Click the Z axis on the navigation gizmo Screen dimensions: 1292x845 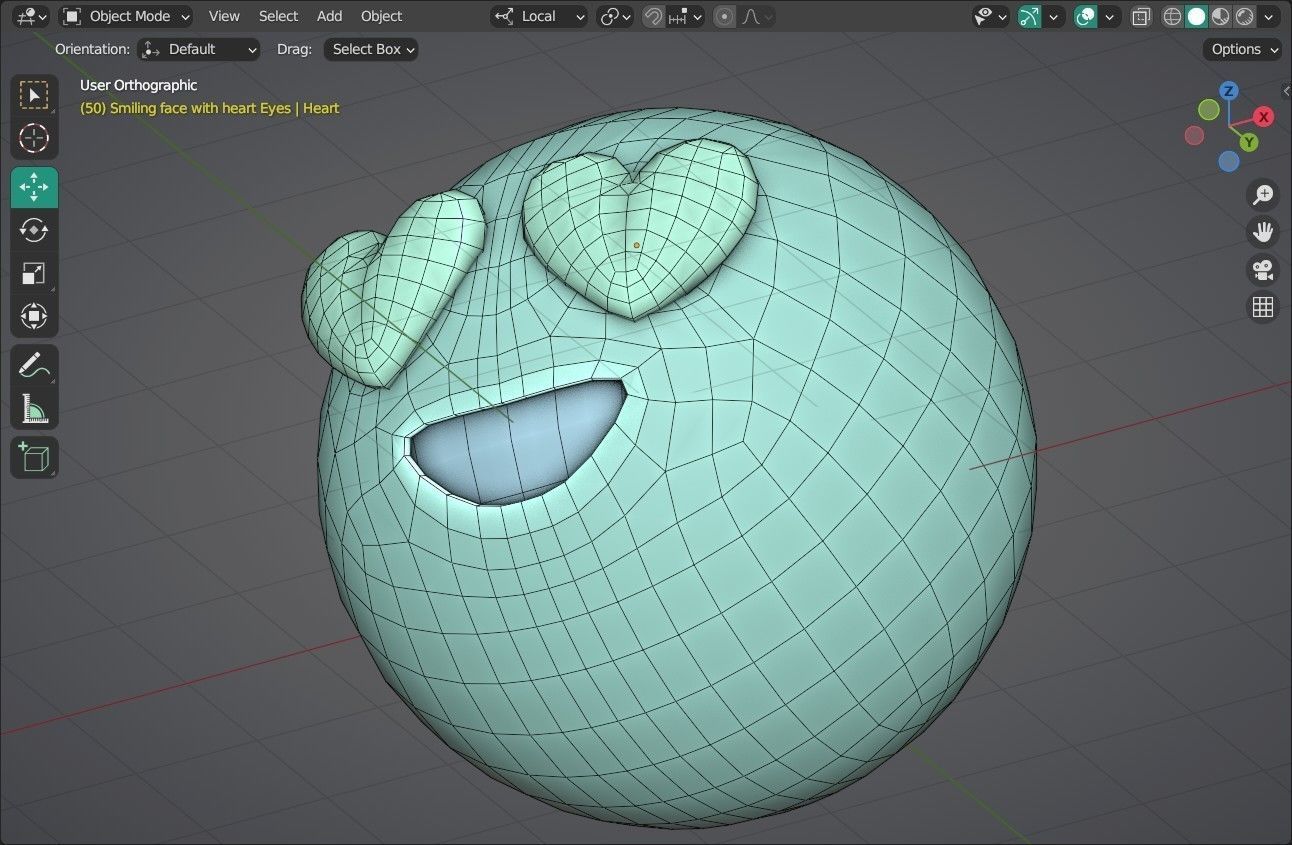[1228, 90]
